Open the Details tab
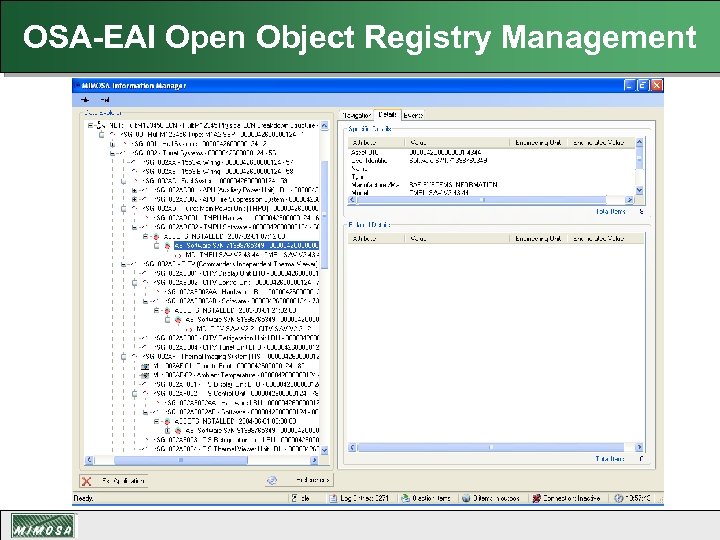The image size is (720, 540). (x=387, y=114)
